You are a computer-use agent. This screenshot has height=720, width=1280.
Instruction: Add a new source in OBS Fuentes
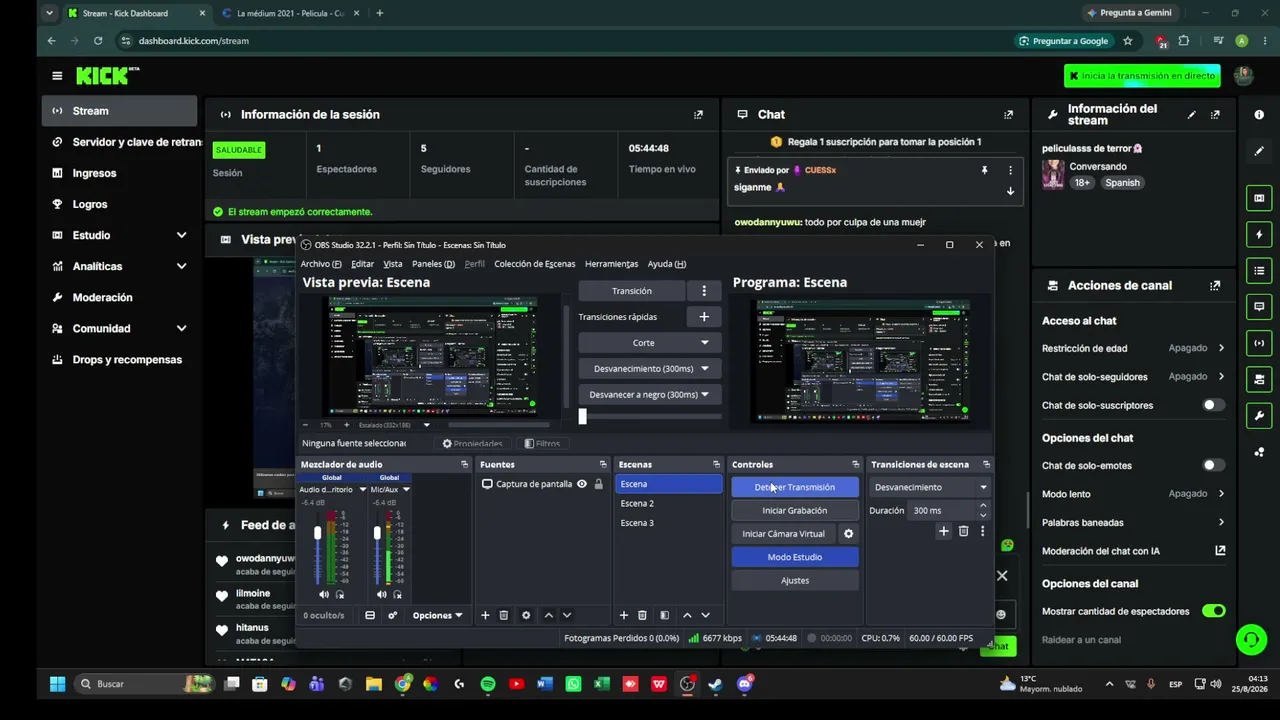click(x=485, y=615)
